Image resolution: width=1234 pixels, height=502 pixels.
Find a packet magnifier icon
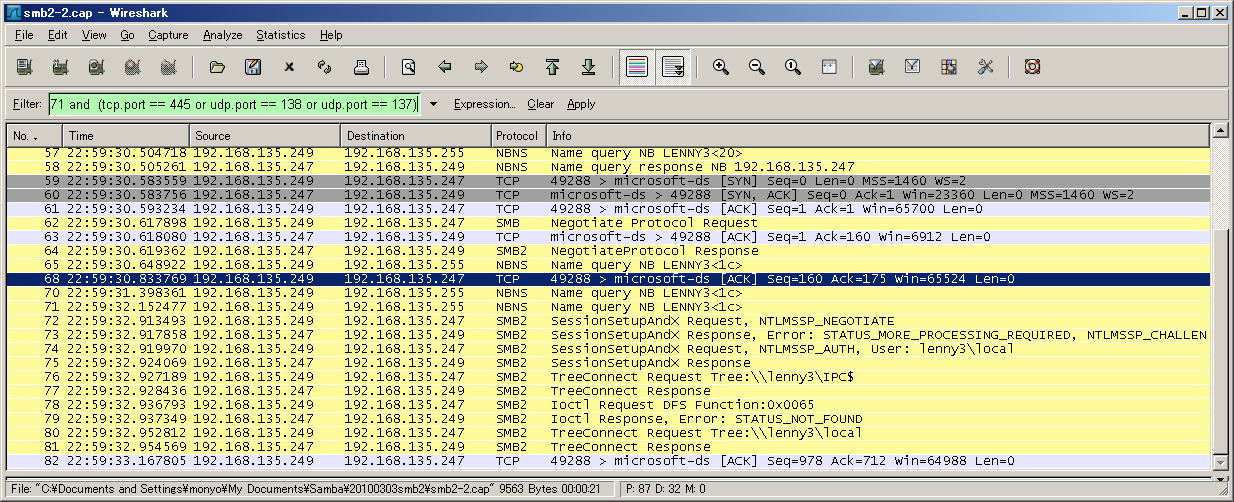(408, 67)
